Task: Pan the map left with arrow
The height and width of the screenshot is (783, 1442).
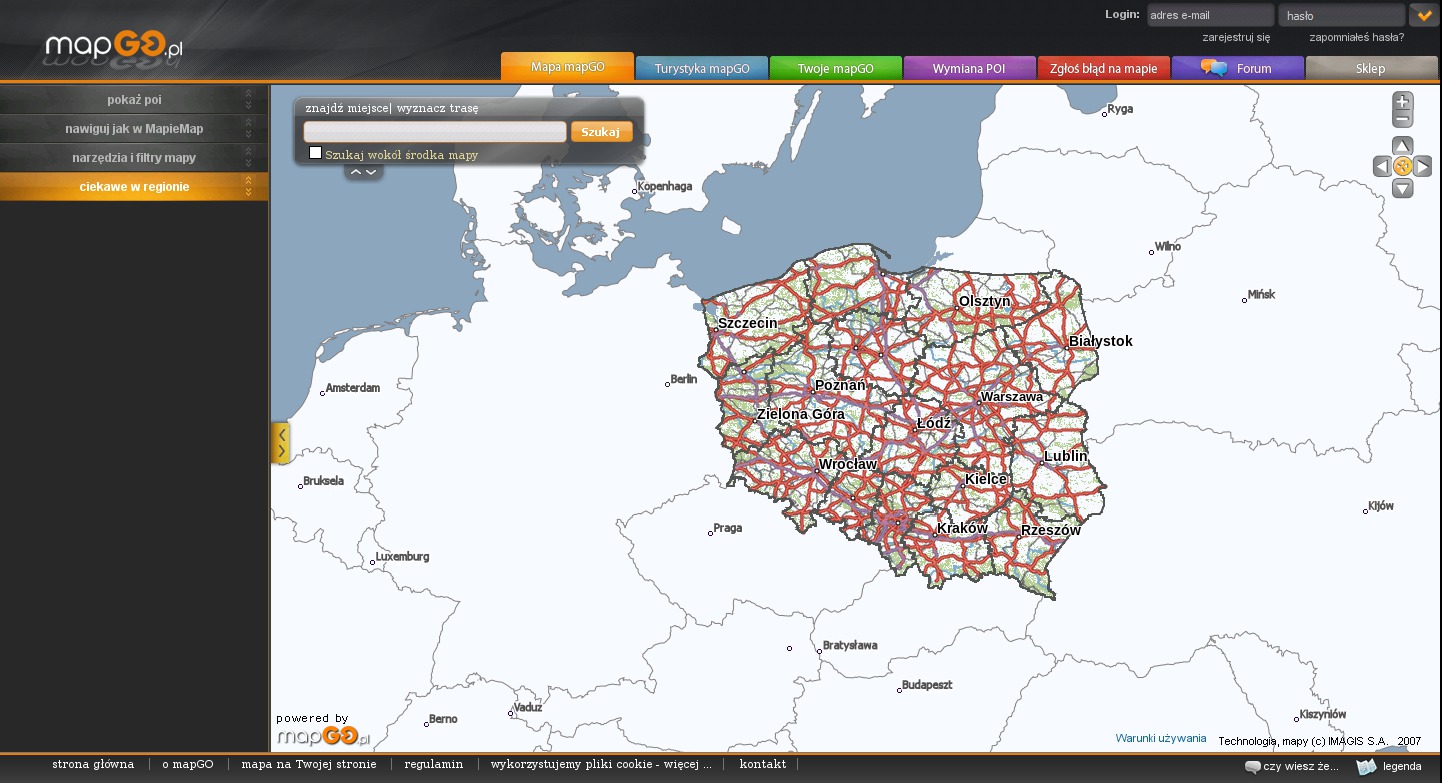Action: pyautogui.click(x=1382, y=167)
